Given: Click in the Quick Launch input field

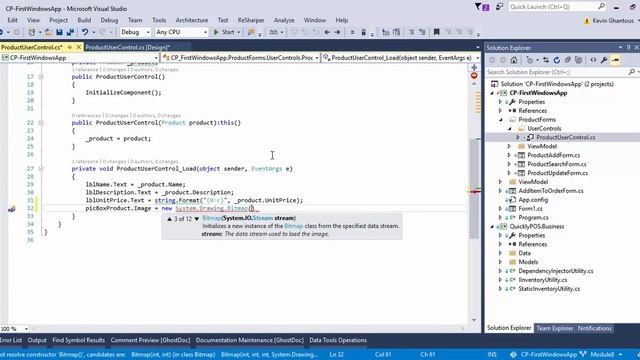Looking at the screenshot, I should (x=553, y=7).
